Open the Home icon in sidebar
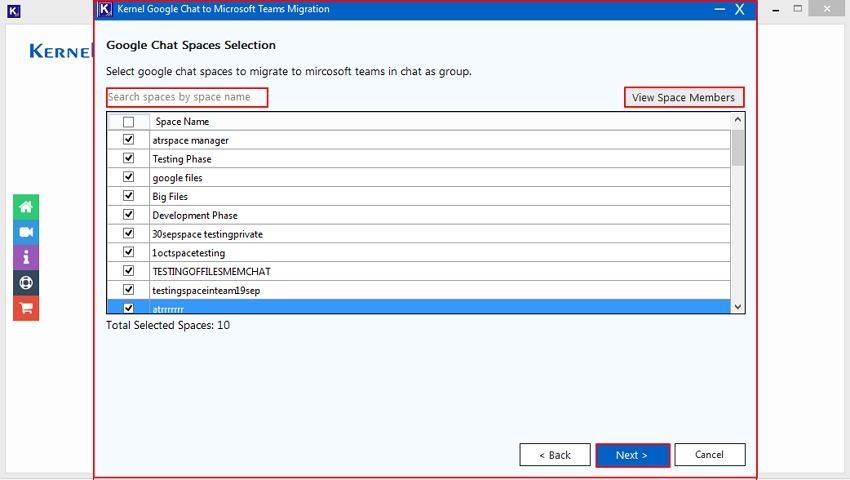Viewport: 850px width, 480px height. click(x=26, y=207)
